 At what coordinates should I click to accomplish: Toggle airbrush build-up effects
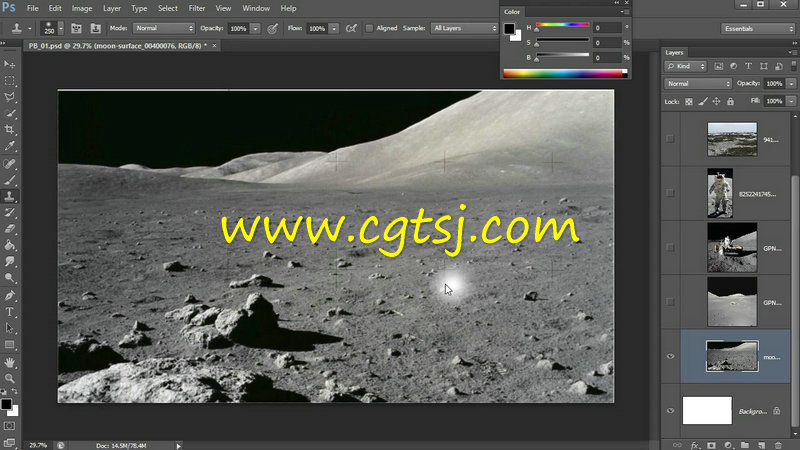(x=351, y=29)
